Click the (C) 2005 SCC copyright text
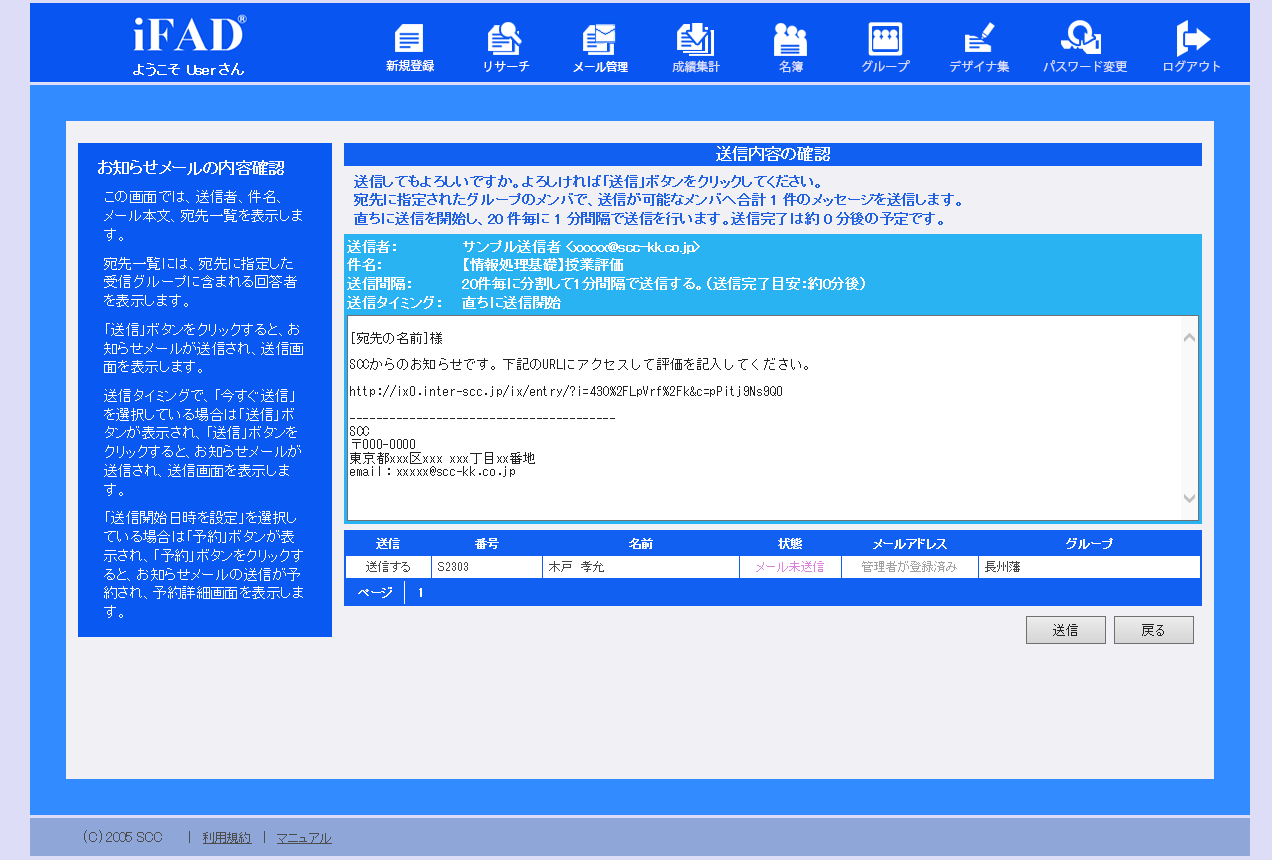Image resolution: width=1272 pixels, height=860 pixels. click(122, 838)
